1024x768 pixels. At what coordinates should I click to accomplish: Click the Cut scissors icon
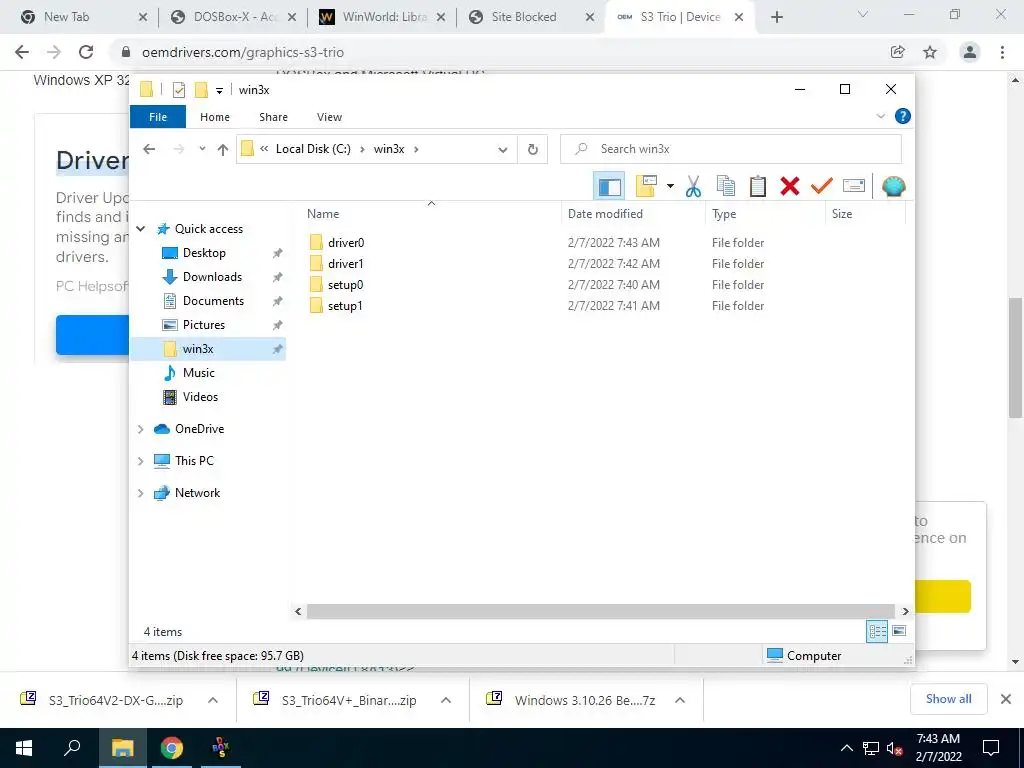[694, 187]
